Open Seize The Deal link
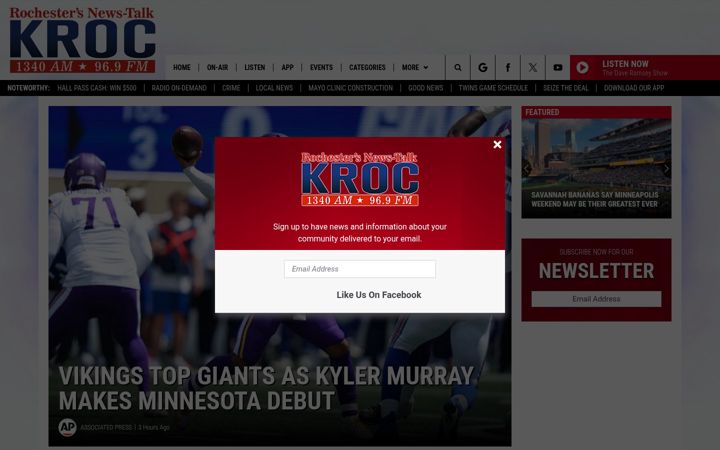The image size is (720, 450). (x=566, y=88)
